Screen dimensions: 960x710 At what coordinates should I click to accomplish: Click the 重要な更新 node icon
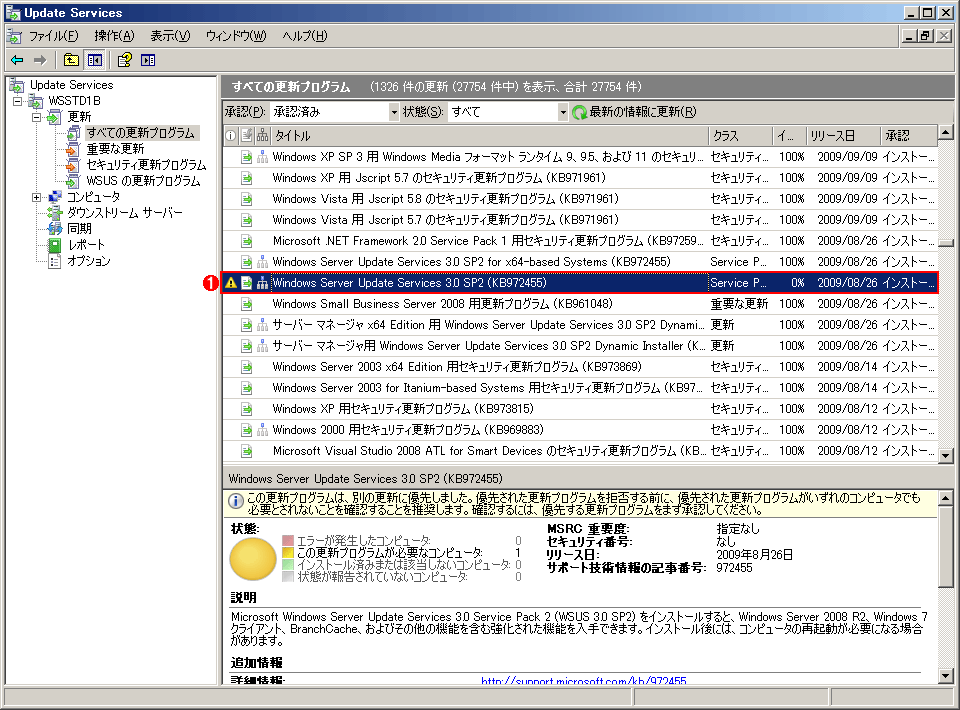[73, 149]
